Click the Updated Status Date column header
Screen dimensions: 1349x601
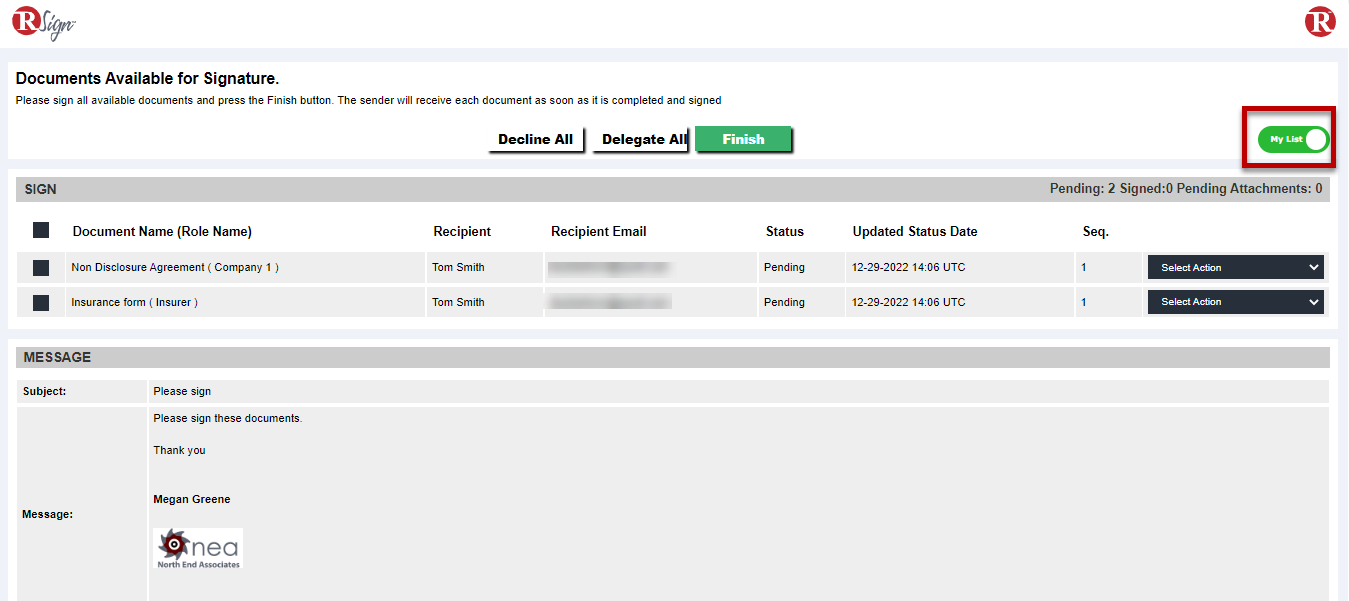click(x=914, y=232)
